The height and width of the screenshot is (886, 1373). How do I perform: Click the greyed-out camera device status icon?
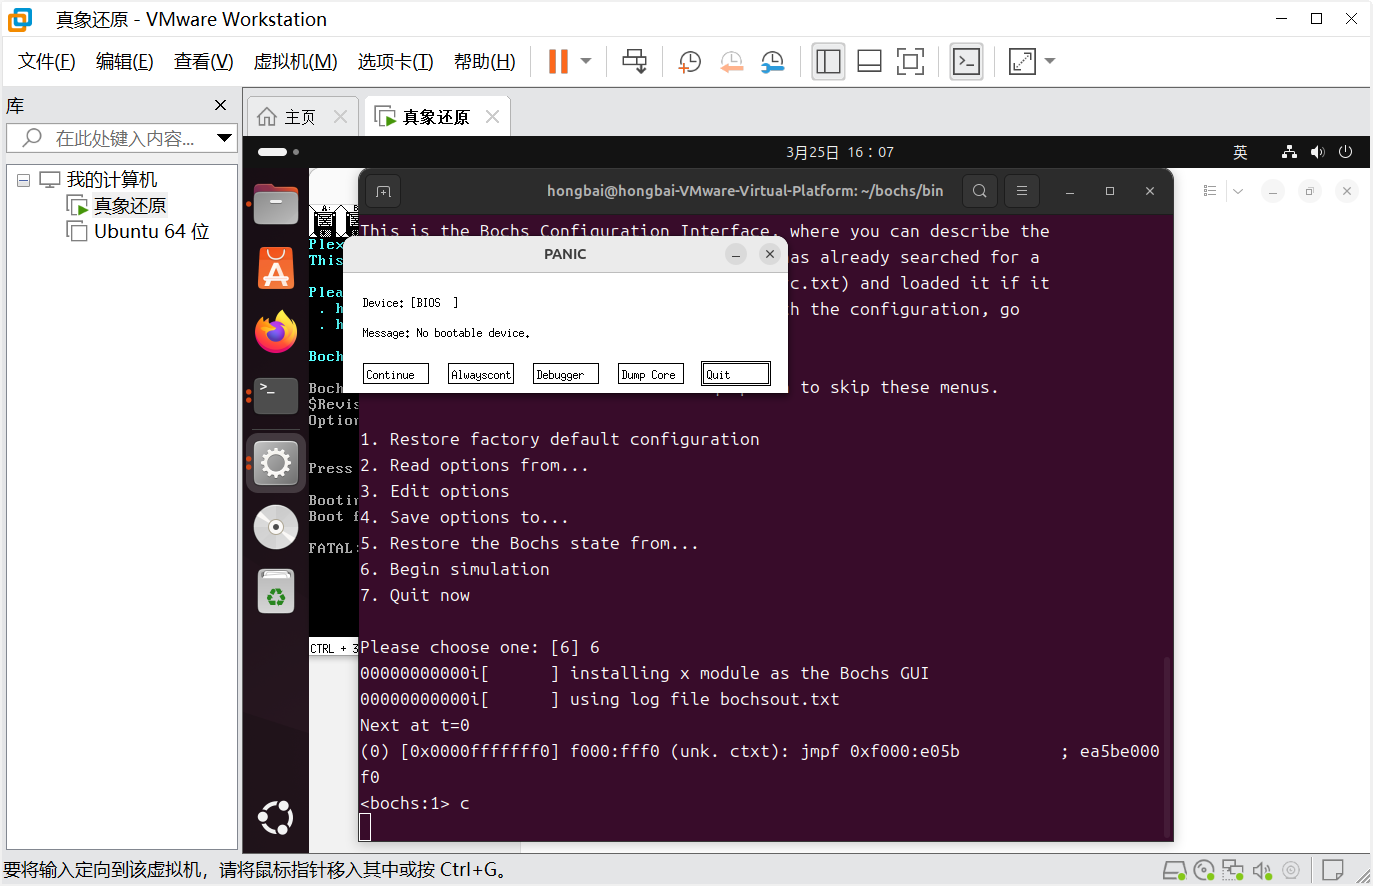click(x=1291, y=871)
